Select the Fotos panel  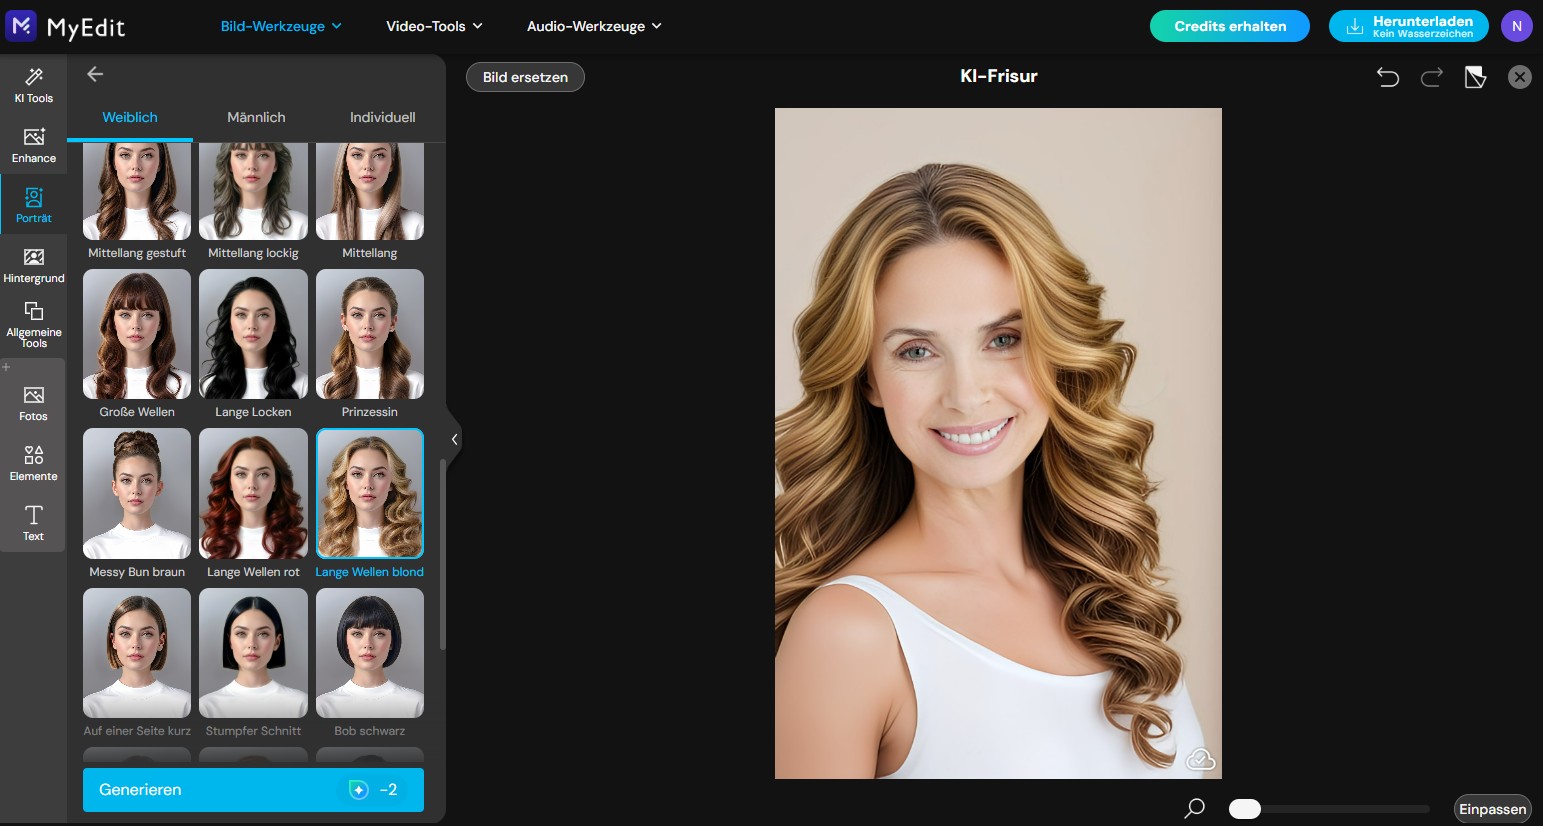tap(33, 400)
